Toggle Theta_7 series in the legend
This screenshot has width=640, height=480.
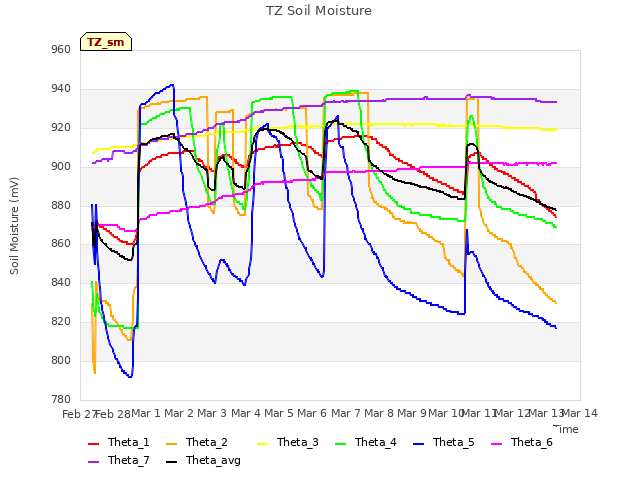pos(119,460)
